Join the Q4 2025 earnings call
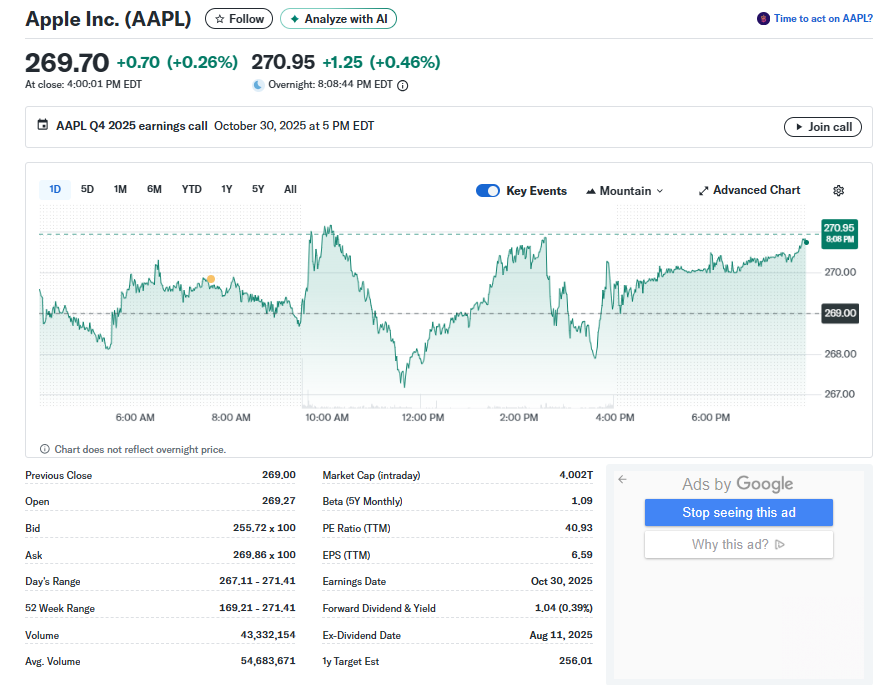This screenshot has width=887, height=685. pyautogui.click(x=822, y=127)
